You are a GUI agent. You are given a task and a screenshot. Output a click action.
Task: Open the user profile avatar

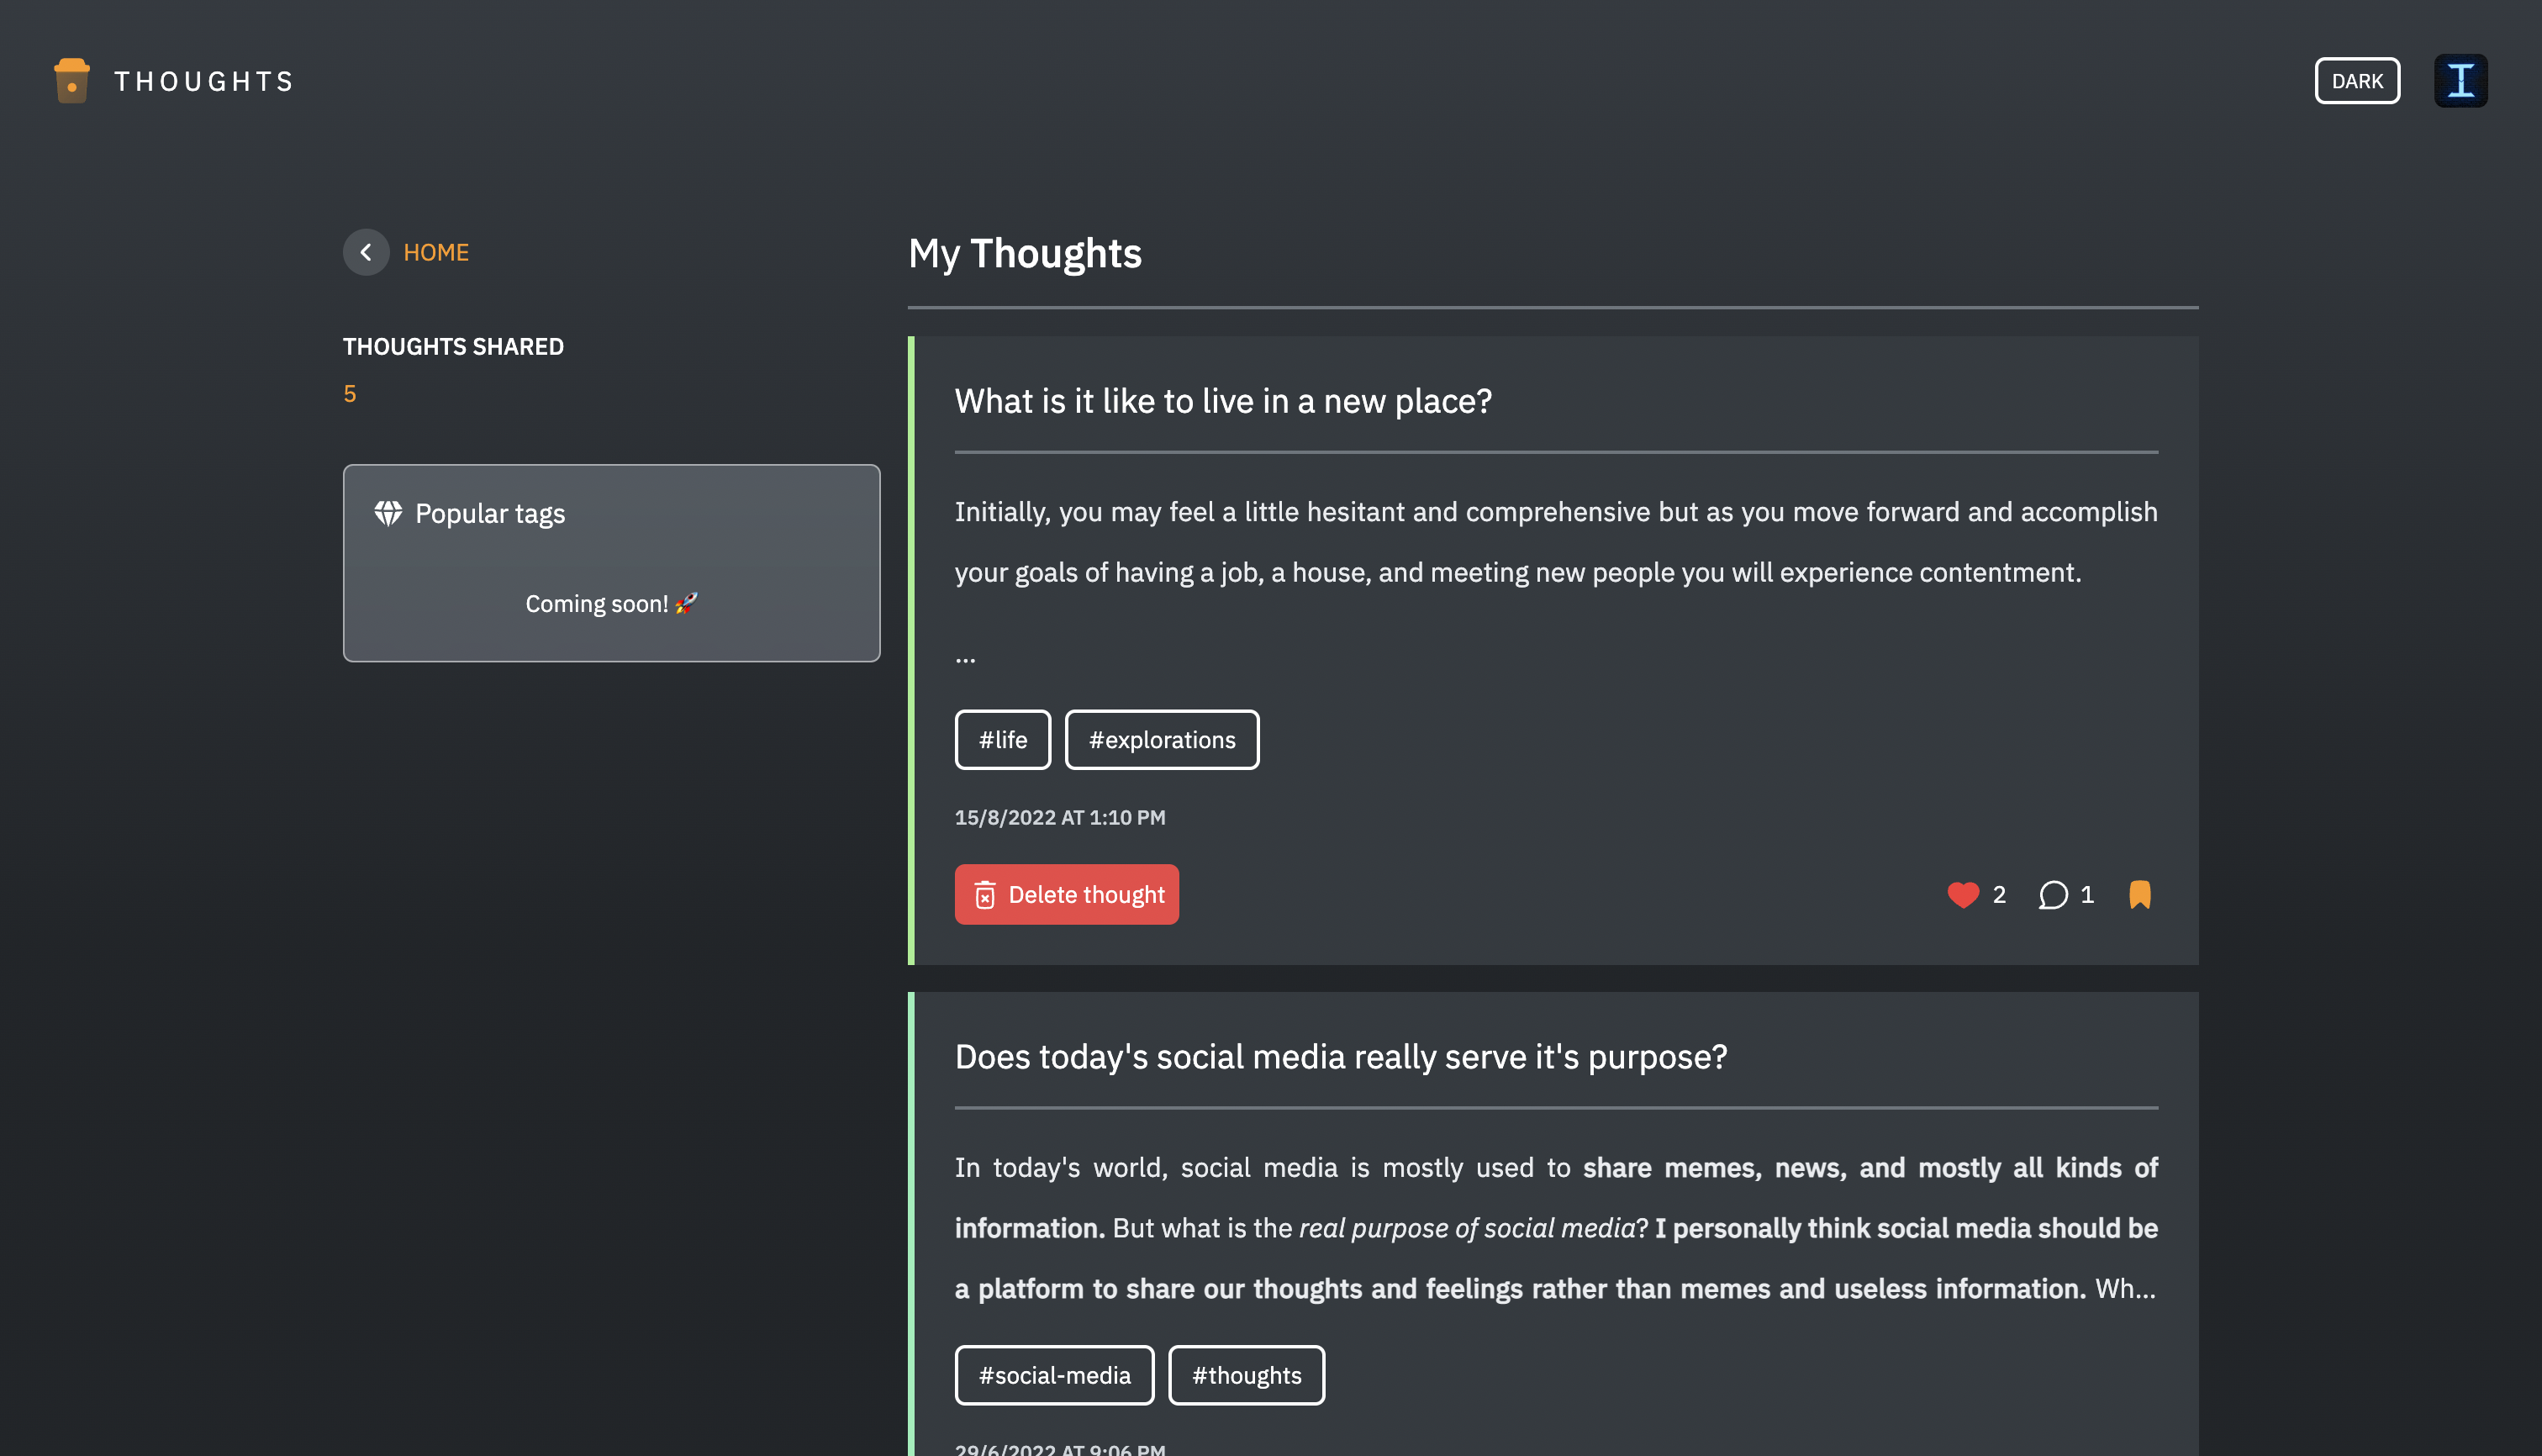[x=2460, y=81]
